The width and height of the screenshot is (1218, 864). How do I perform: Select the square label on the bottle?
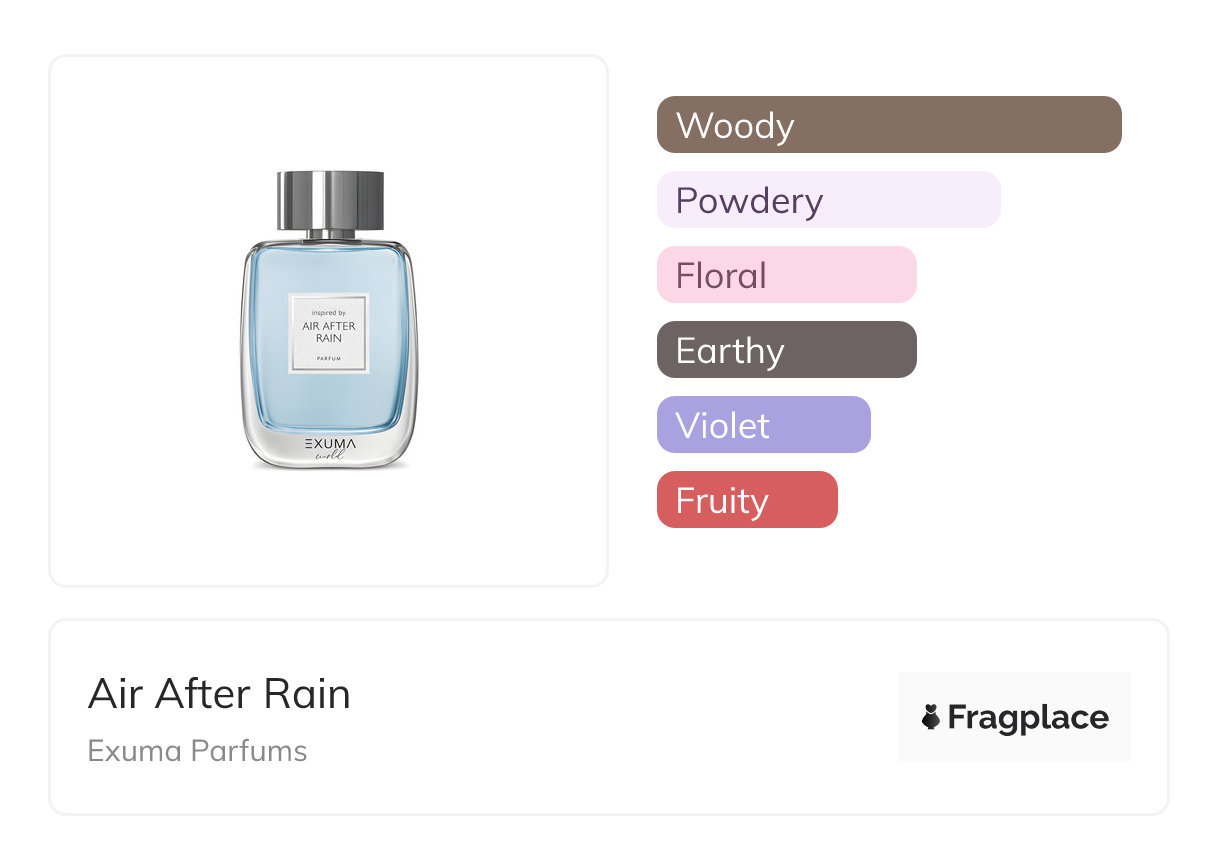coord(329,333)
